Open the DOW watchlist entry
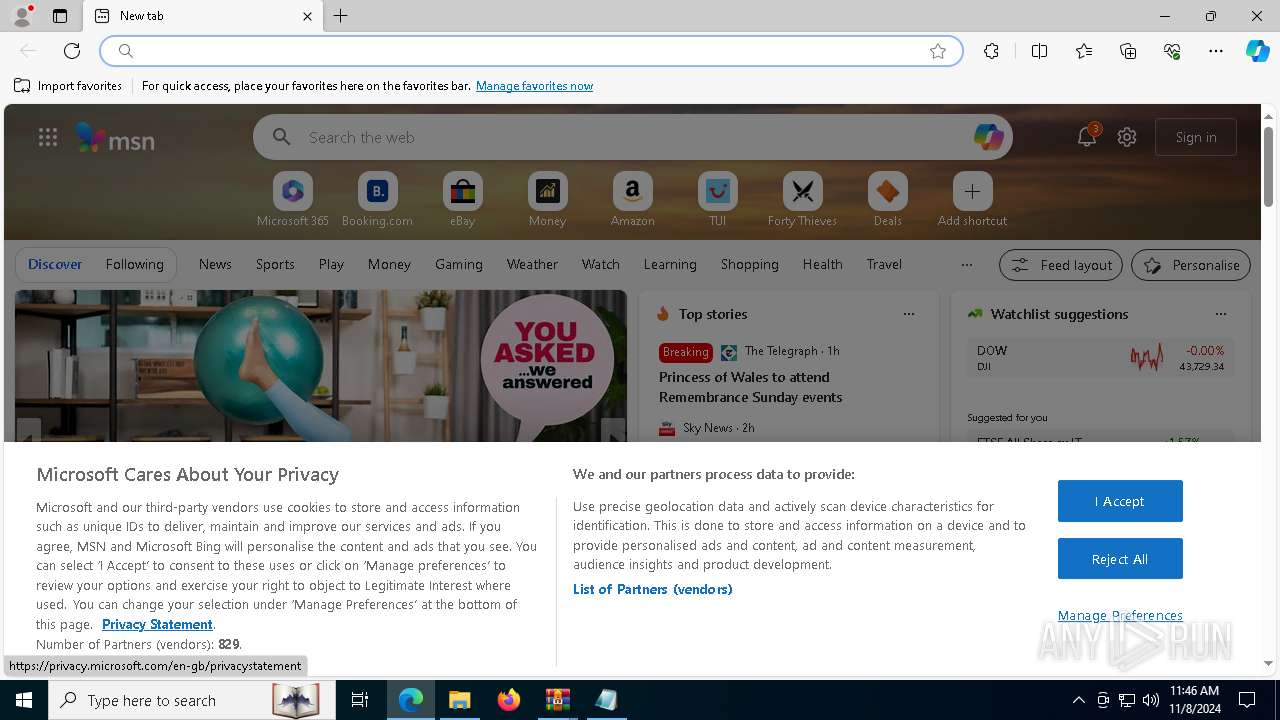Viewport: 1280px width, 720px height. pos(1100,358)
